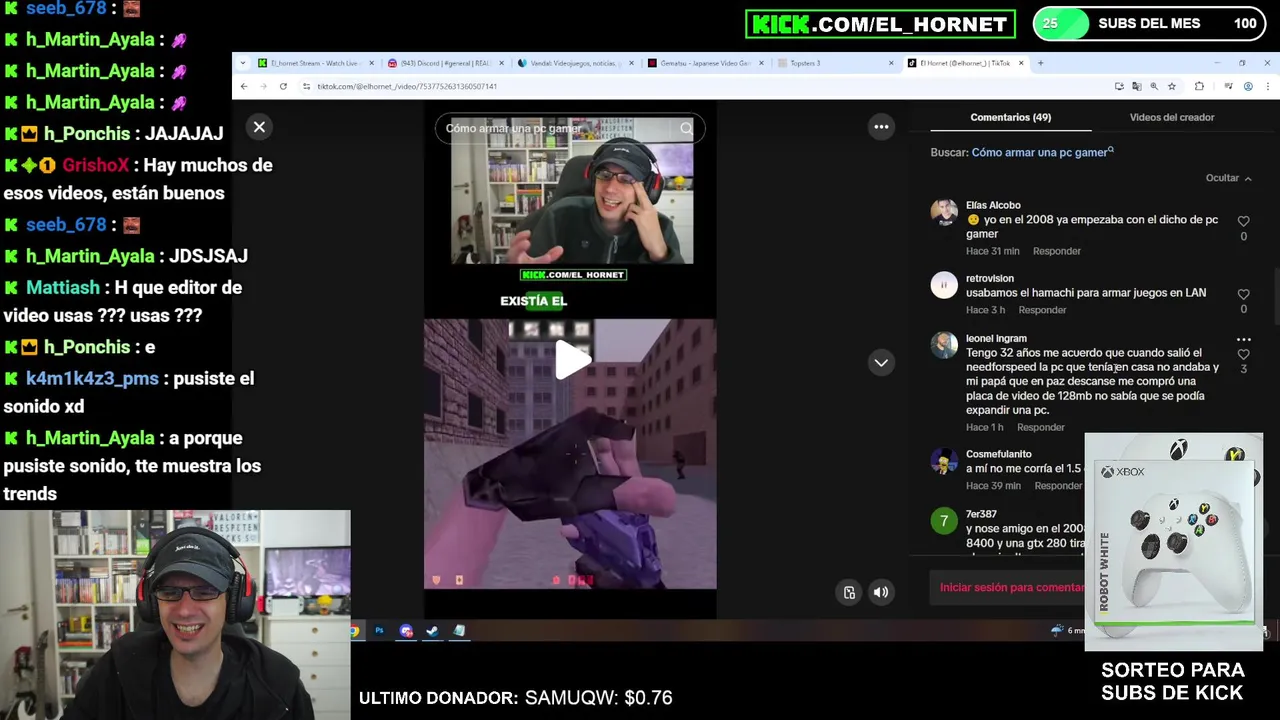The image size is (1280, 720).
Task: Open options dots on leonel ingram's comment
Action: pyautogui.click(x=1243, y=340)
